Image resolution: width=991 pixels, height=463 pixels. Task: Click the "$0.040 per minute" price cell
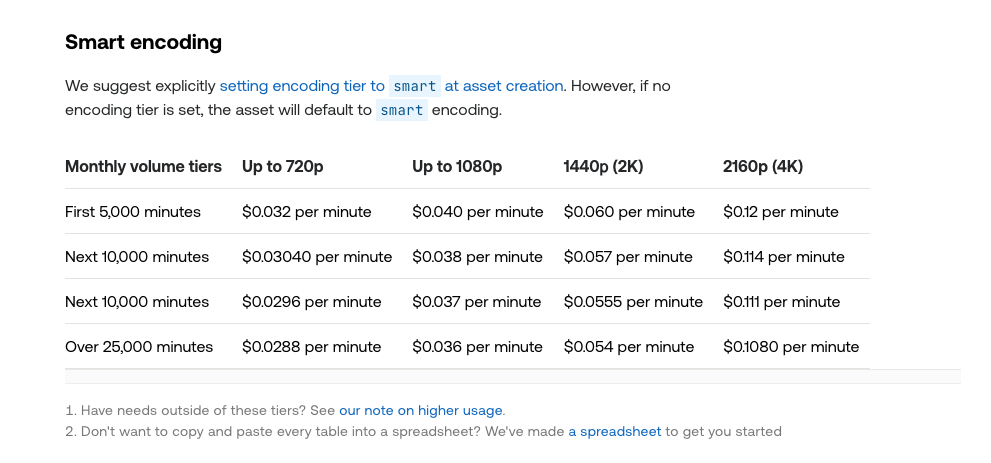click(x=478, y=212)
